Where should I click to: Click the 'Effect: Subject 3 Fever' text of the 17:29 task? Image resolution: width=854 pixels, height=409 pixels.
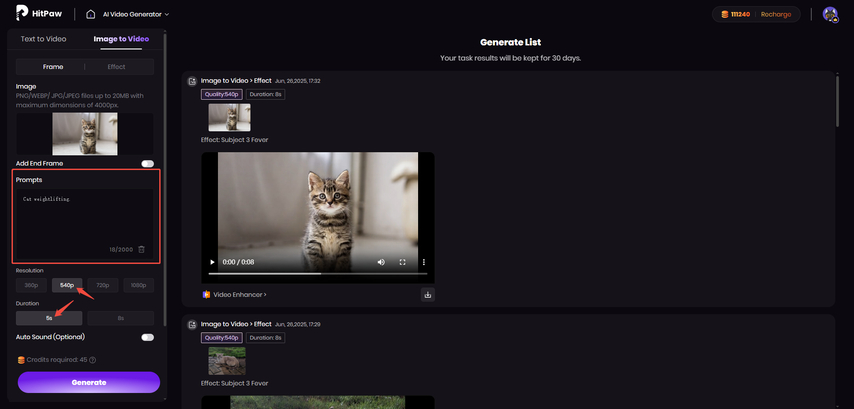pos(234,383)
